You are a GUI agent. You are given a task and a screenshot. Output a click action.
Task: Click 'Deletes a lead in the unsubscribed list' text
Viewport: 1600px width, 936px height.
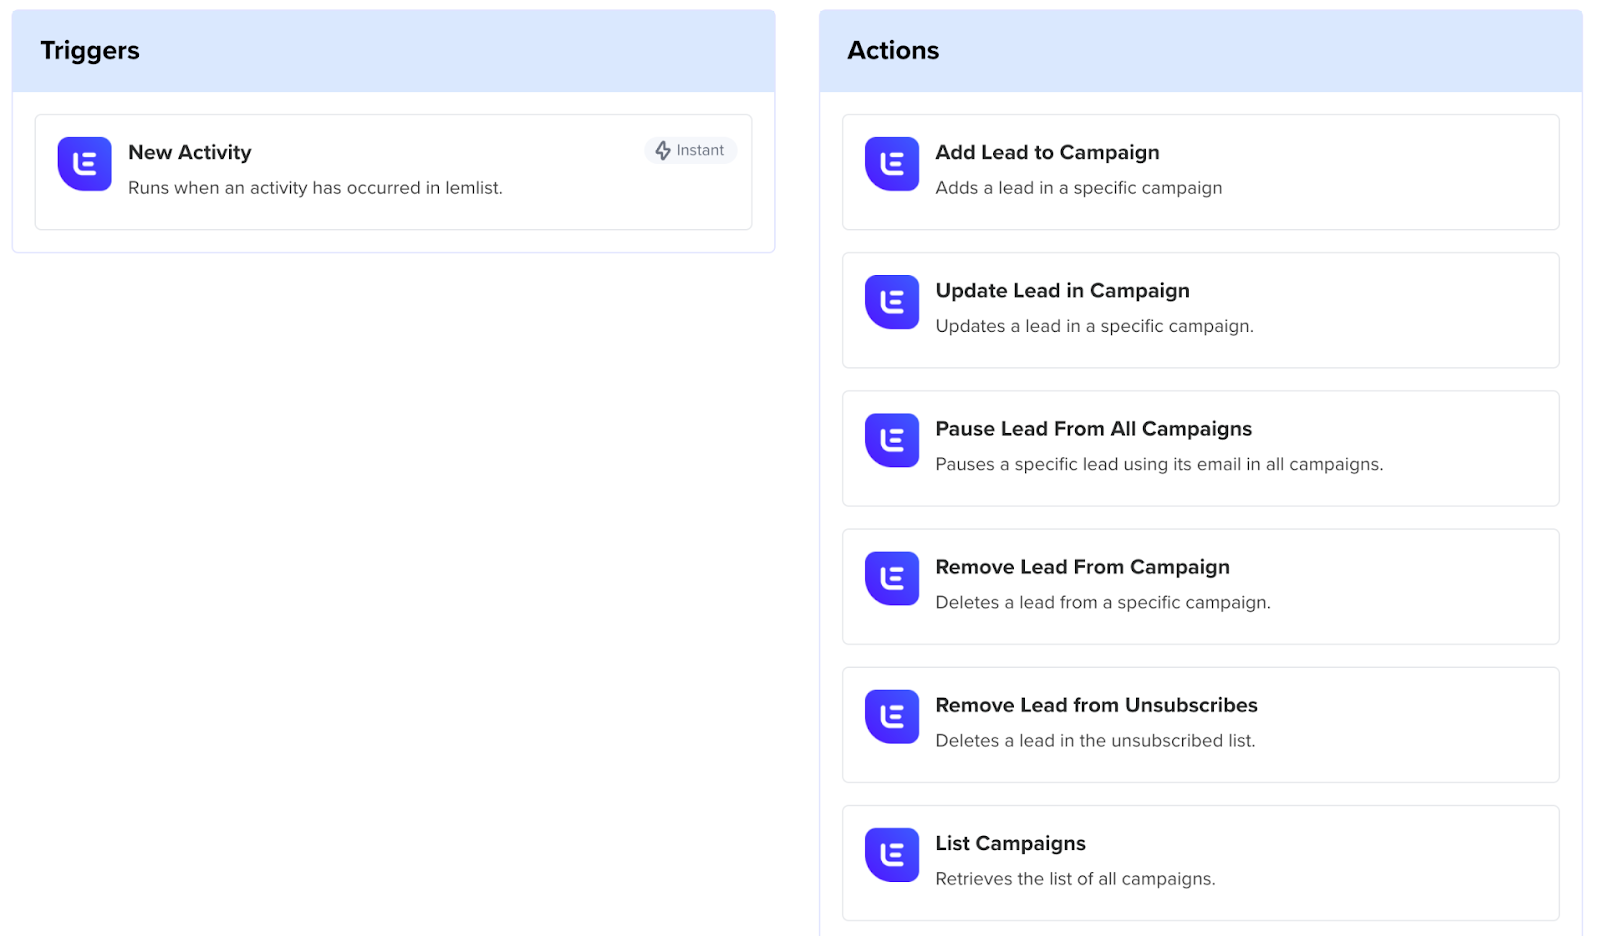click(1095, 741)
